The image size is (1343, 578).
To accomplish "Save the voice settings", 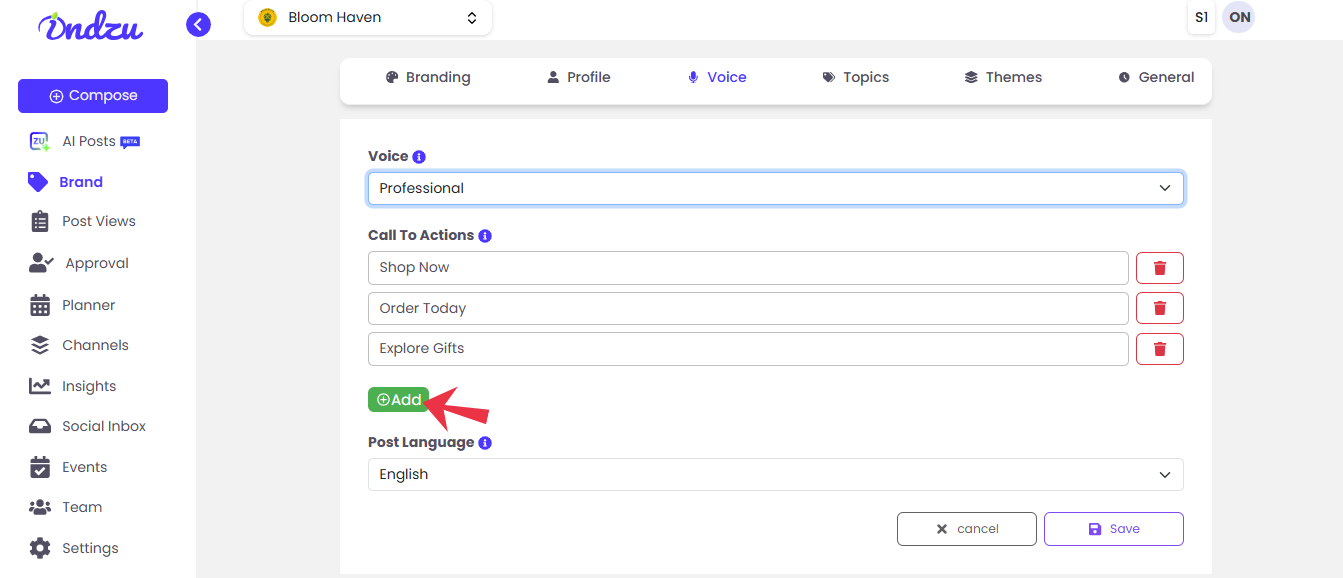I will point(1114,529).
